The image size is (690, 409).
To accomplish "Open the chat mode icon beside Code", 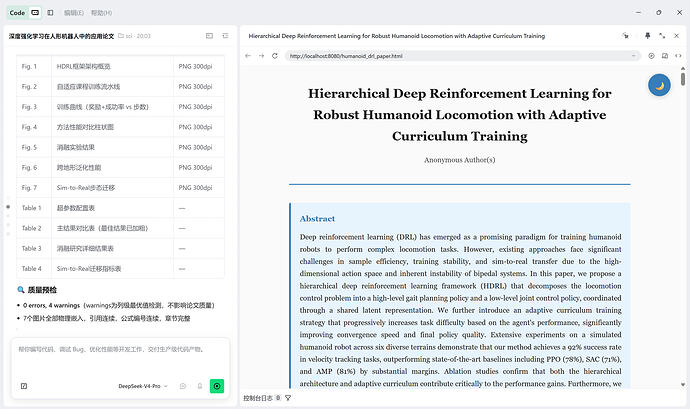I will 35,13.
